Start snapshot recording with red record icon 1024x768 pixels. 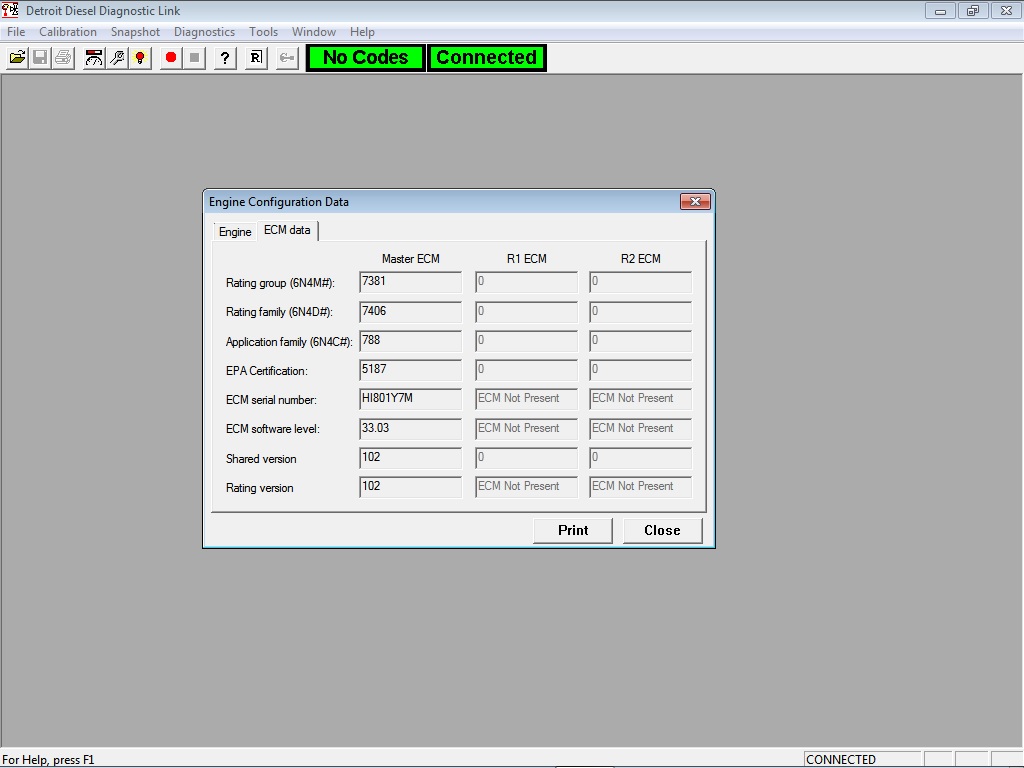click(x=170, y=57)
